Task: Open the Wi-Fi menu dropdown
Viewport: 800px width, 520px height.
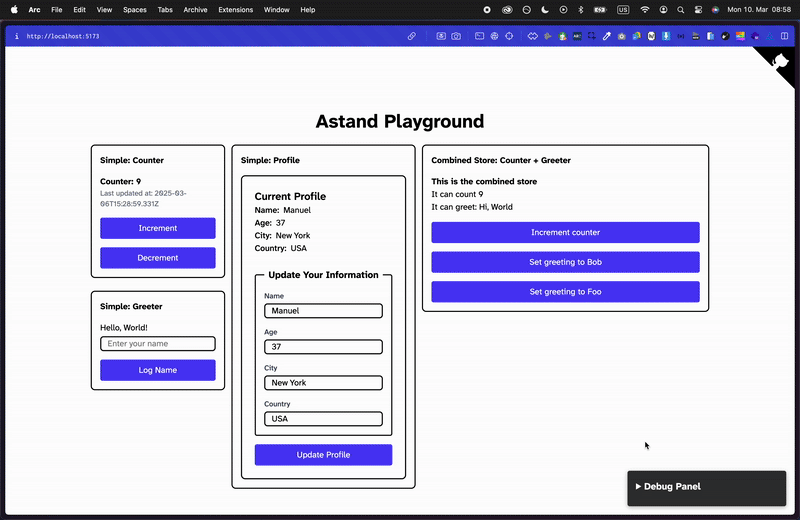Action: (645, 9)
